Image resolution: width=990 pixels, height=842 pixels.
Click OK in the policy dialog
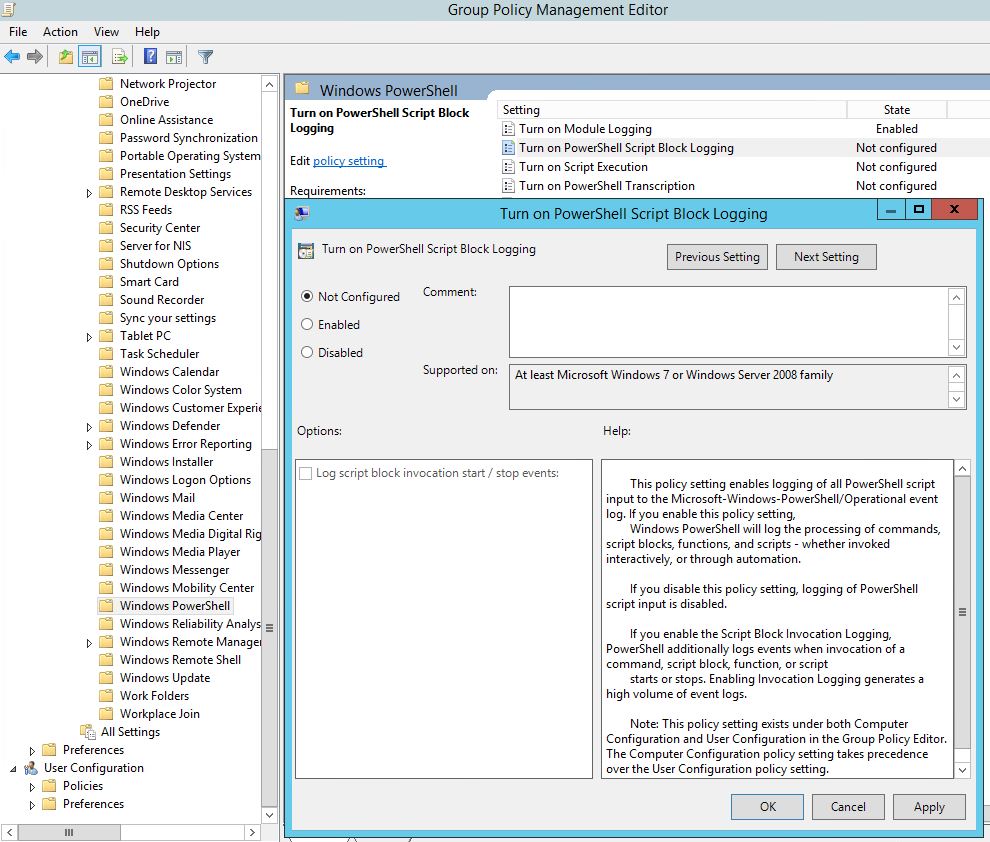tap(767, 807)
